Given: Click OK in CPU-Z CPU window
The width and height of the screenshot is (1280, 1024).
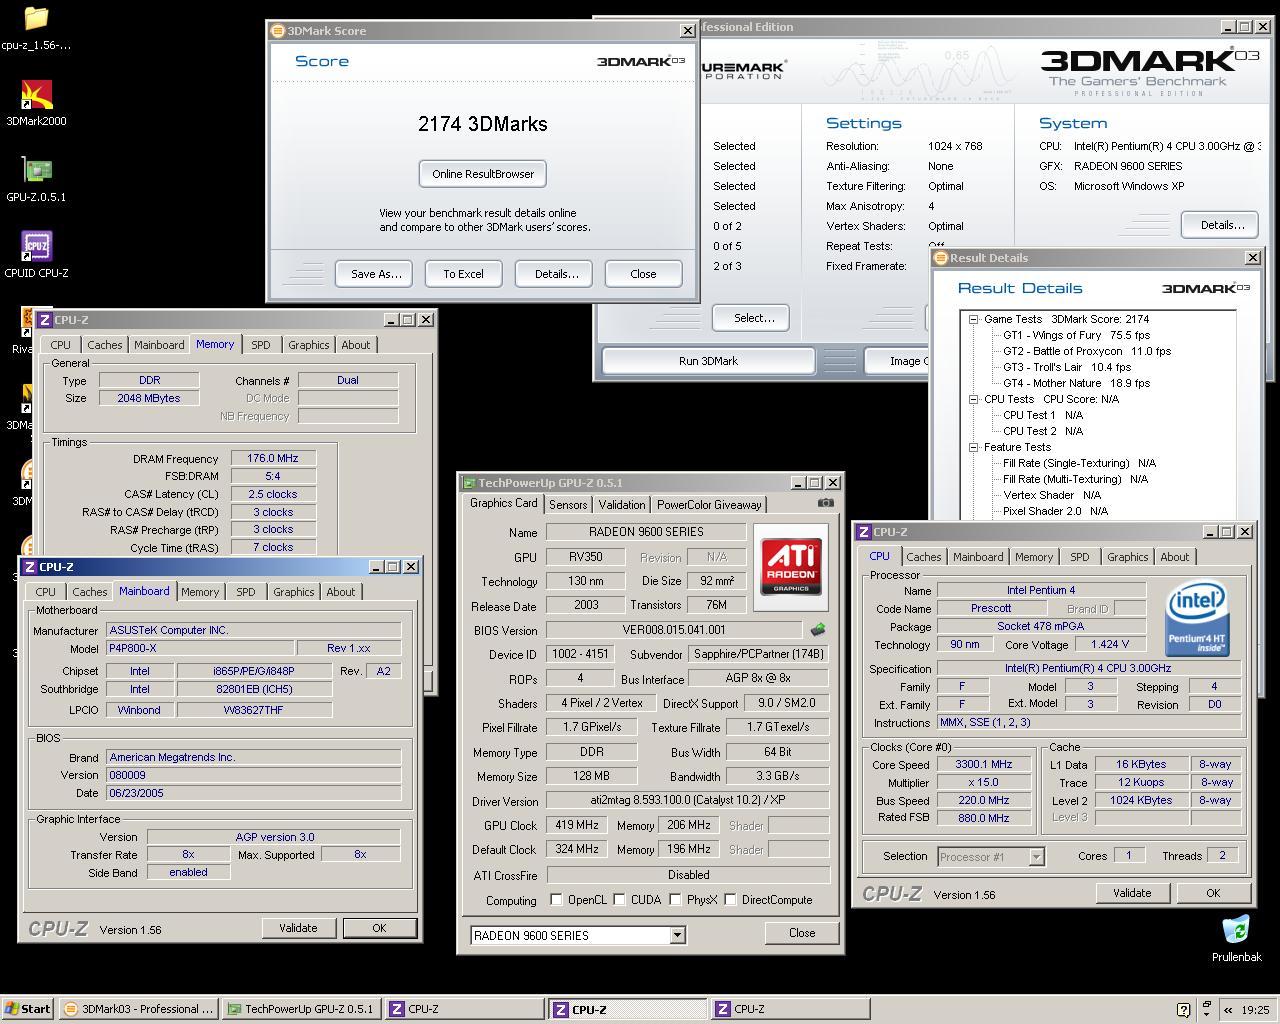Looking at the screenshot, I should pos(1213,893).
